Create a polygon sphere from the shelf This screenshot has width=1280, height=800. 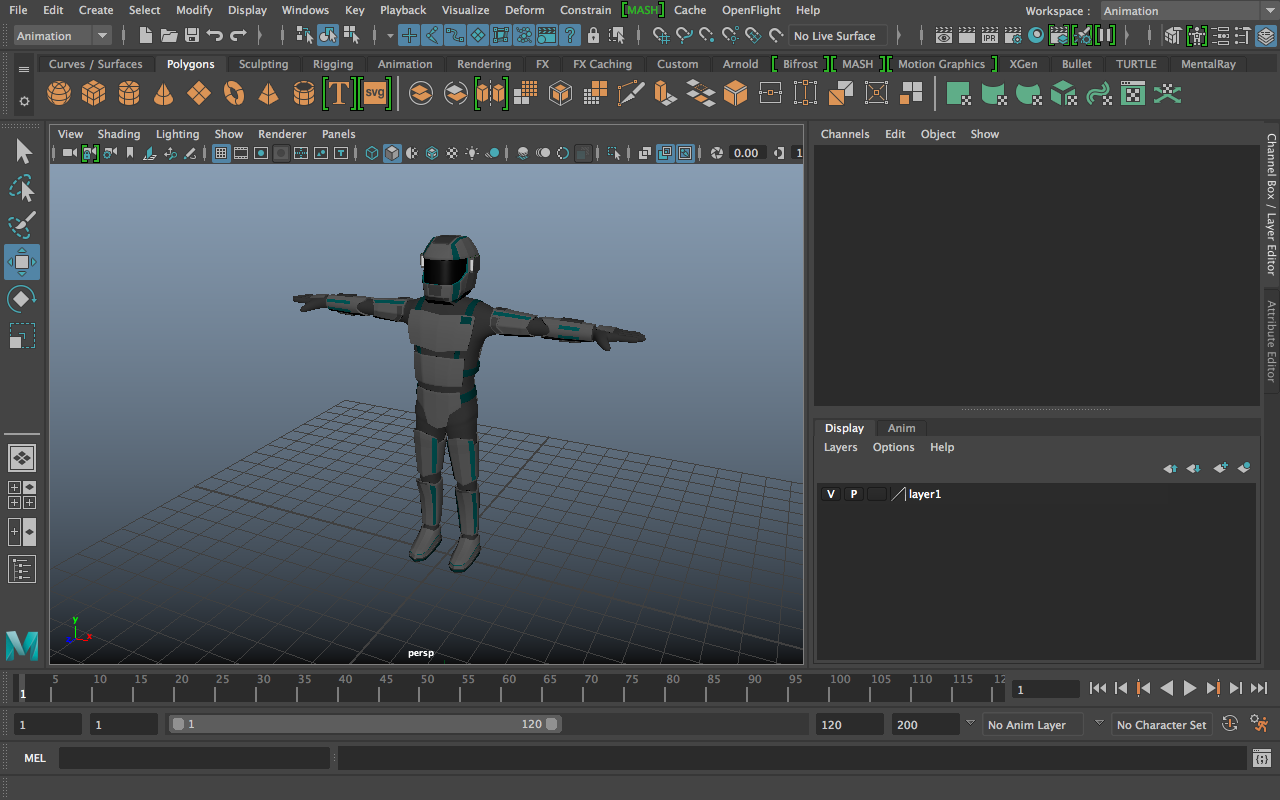point(59,94)
